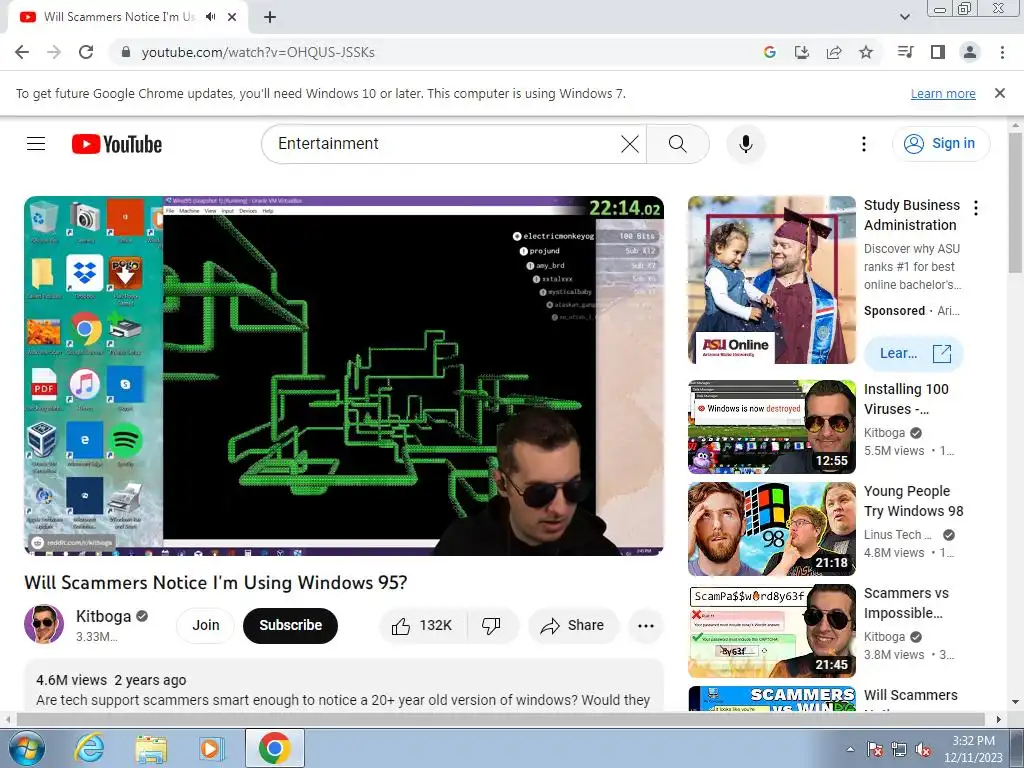Go back to the previous page

point(22,52)
